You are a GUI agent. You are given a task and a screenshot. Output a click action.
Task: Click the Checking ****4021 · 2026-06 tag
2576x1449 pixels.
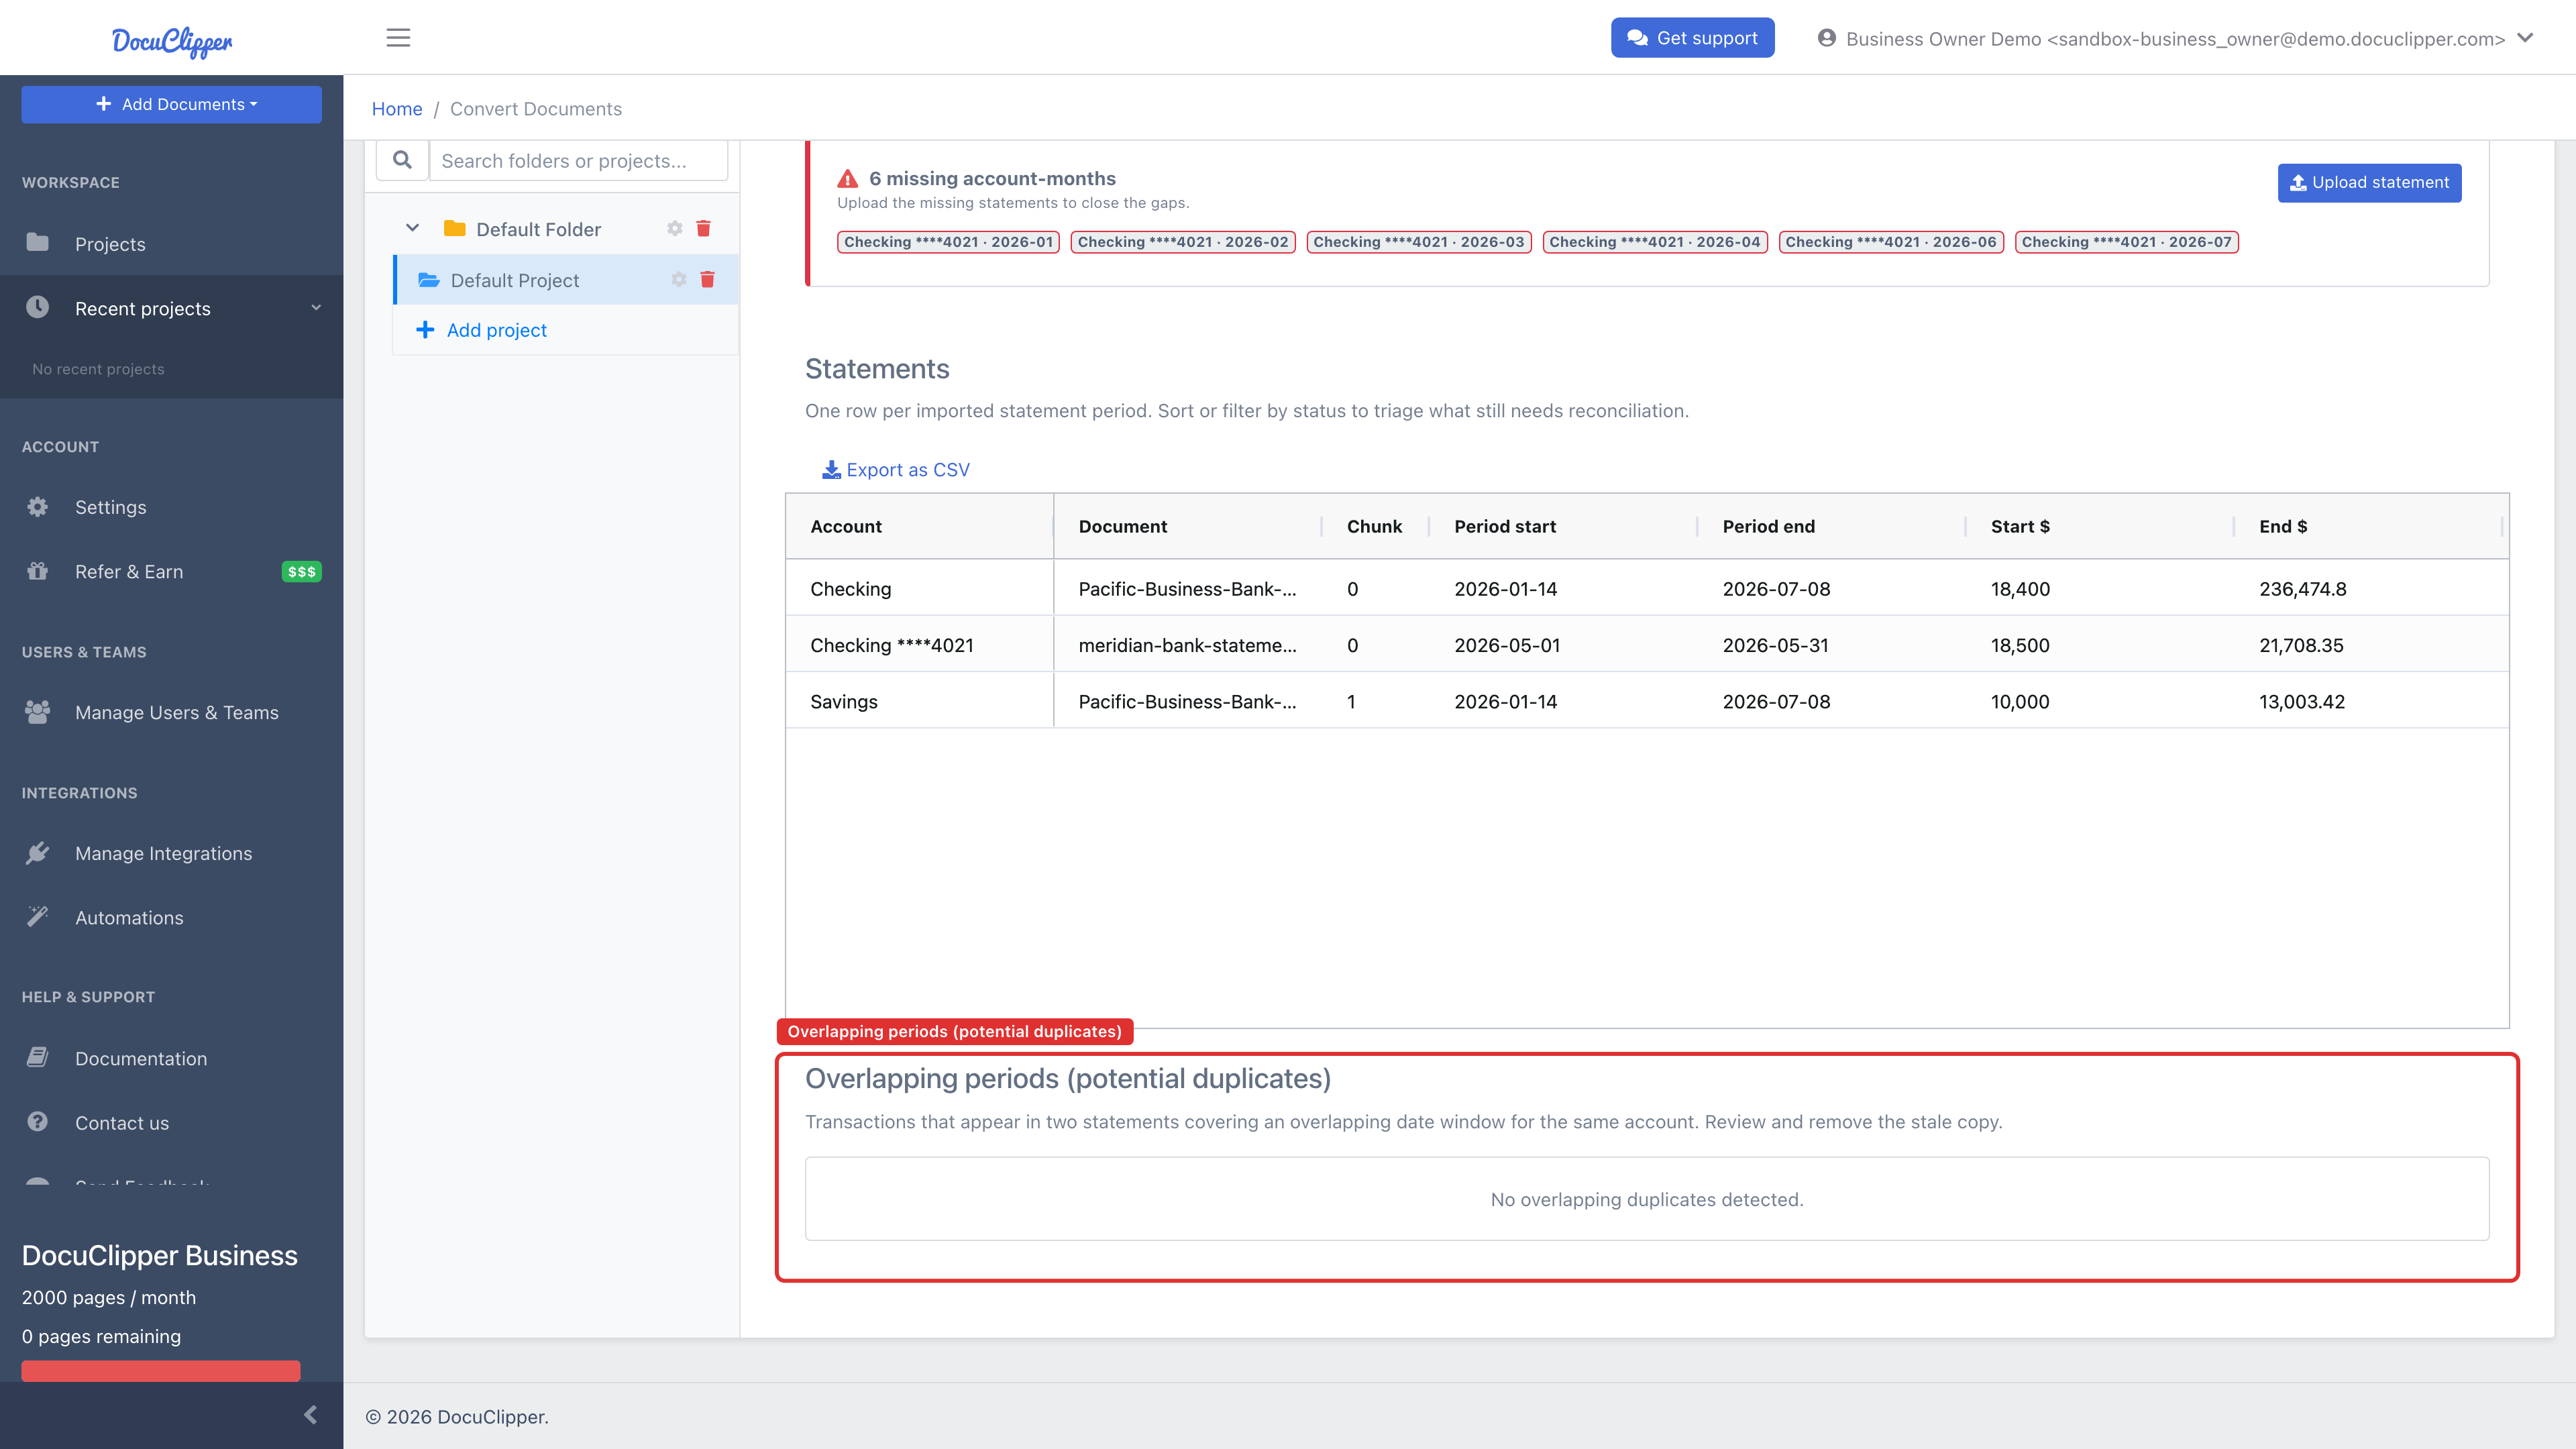[x=1891, y=242]
